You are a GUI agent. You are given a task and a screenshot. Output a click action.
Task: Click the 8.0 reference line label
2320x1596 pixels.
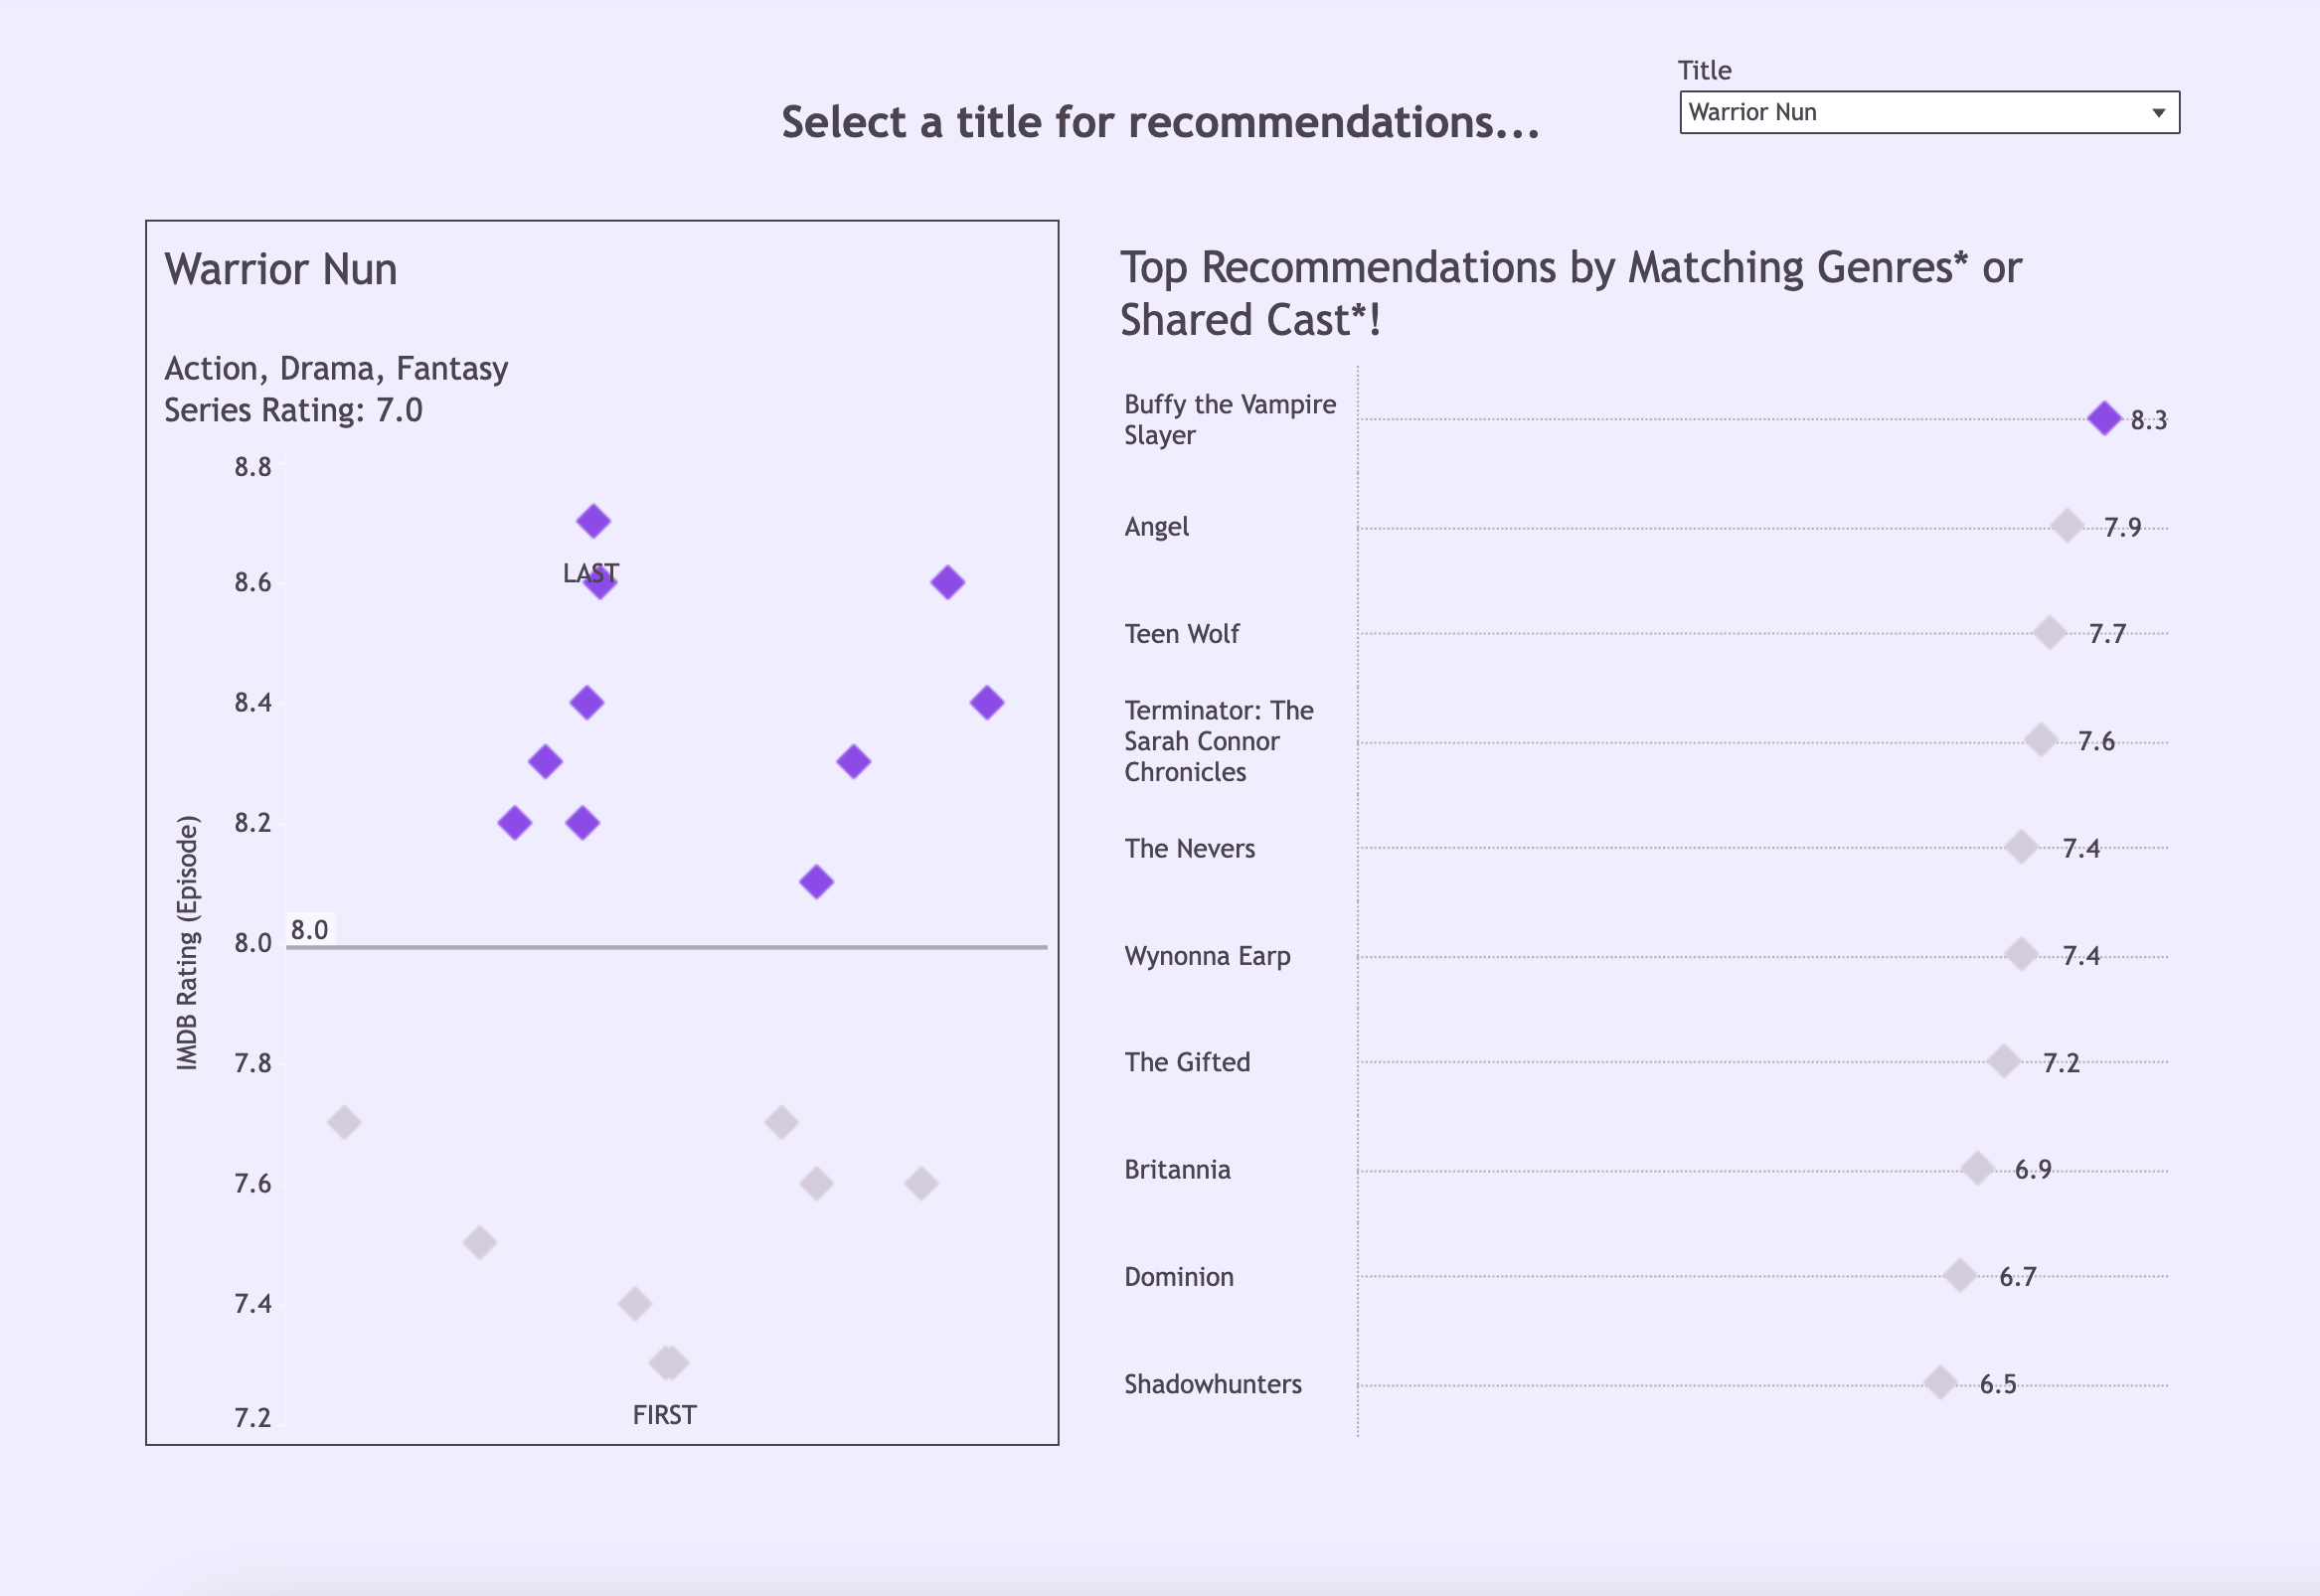pos(309,930)
